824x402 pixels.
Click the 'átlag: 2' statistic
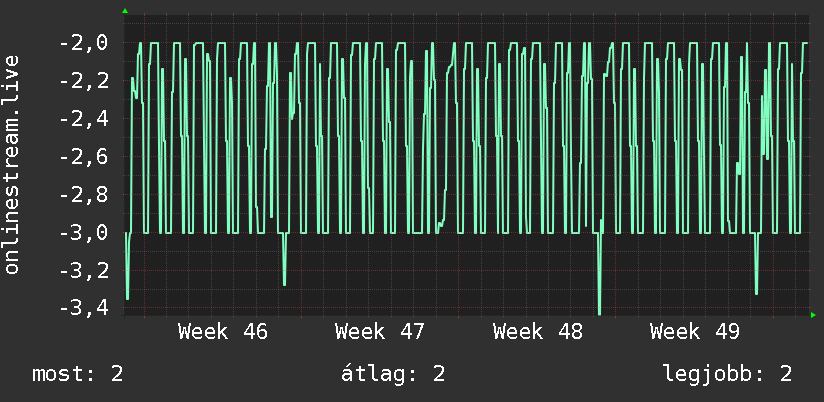coord(393,374)
